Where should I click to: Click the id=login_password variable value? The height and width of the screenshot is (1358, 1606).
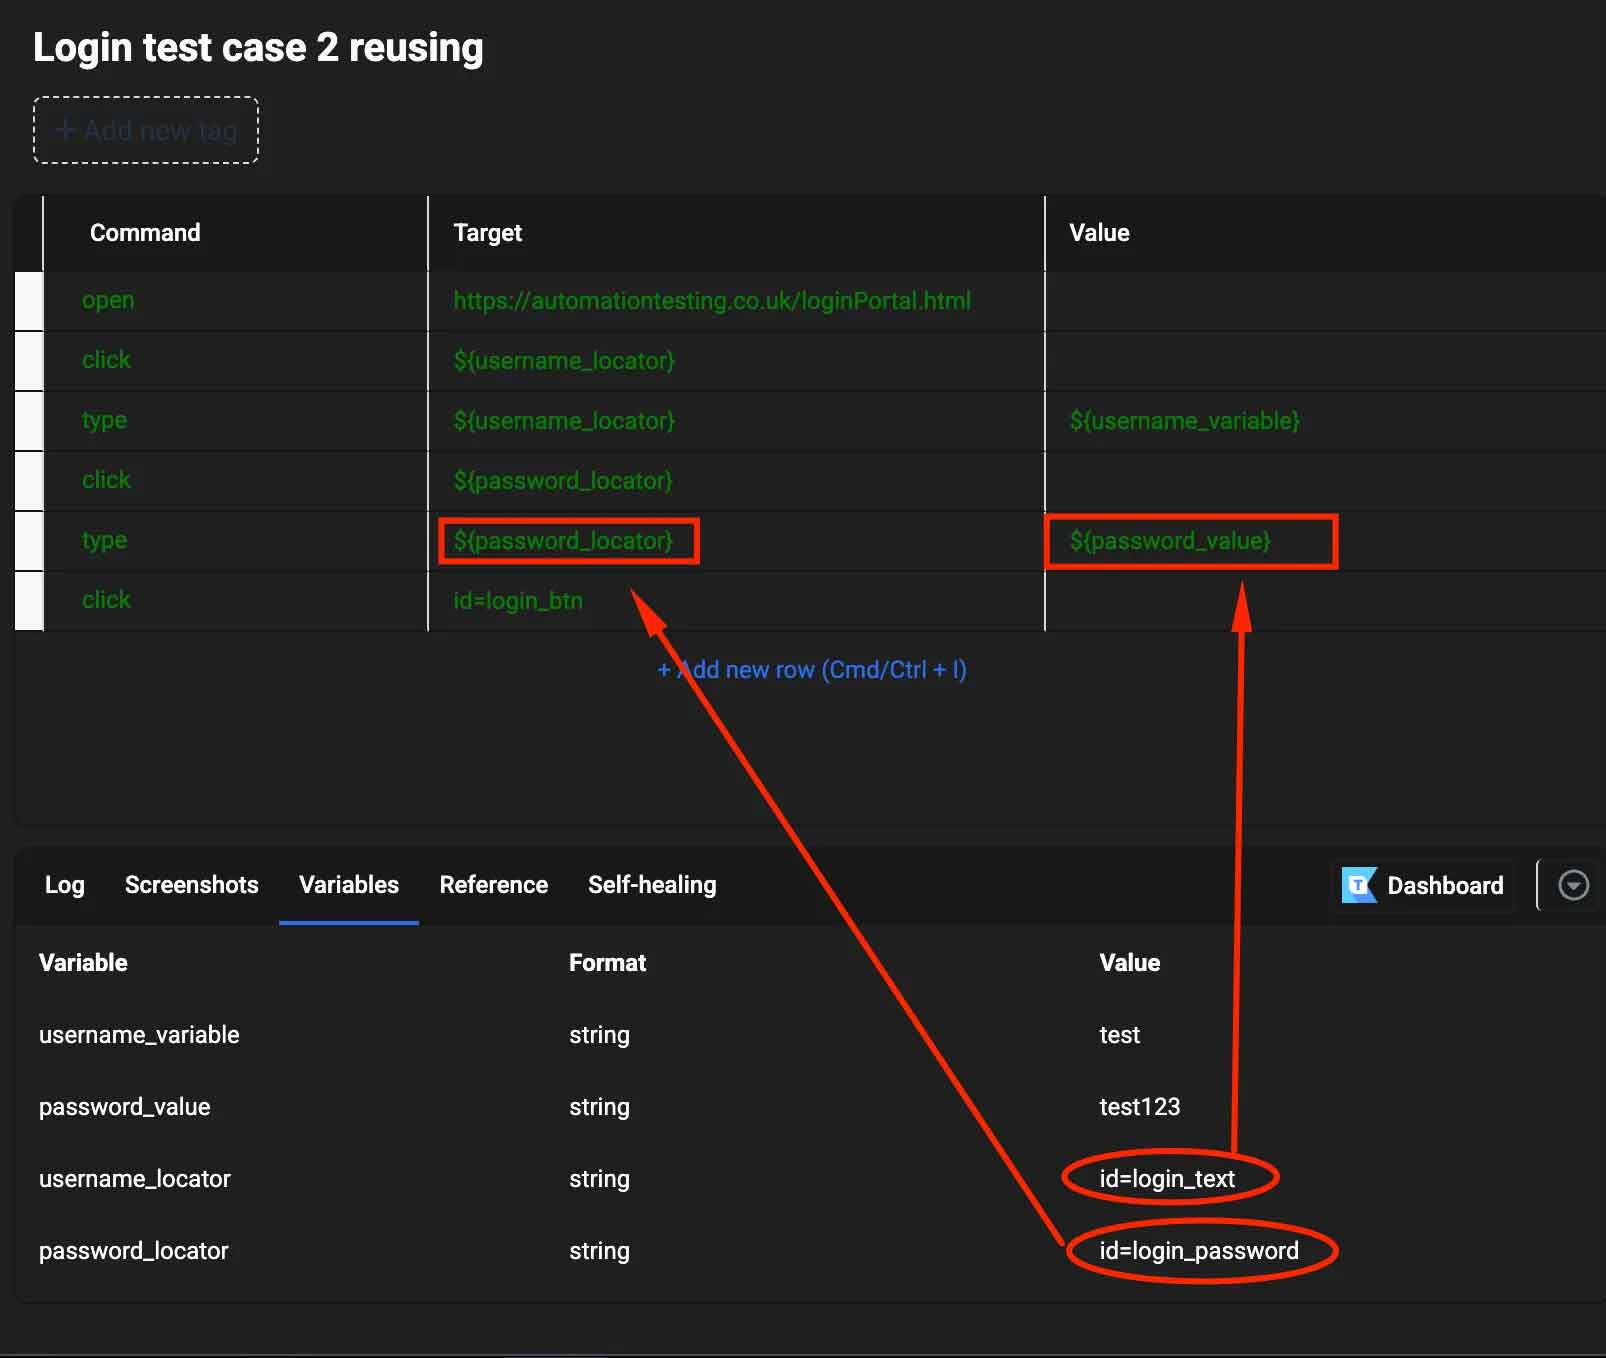[1198, 1251]
